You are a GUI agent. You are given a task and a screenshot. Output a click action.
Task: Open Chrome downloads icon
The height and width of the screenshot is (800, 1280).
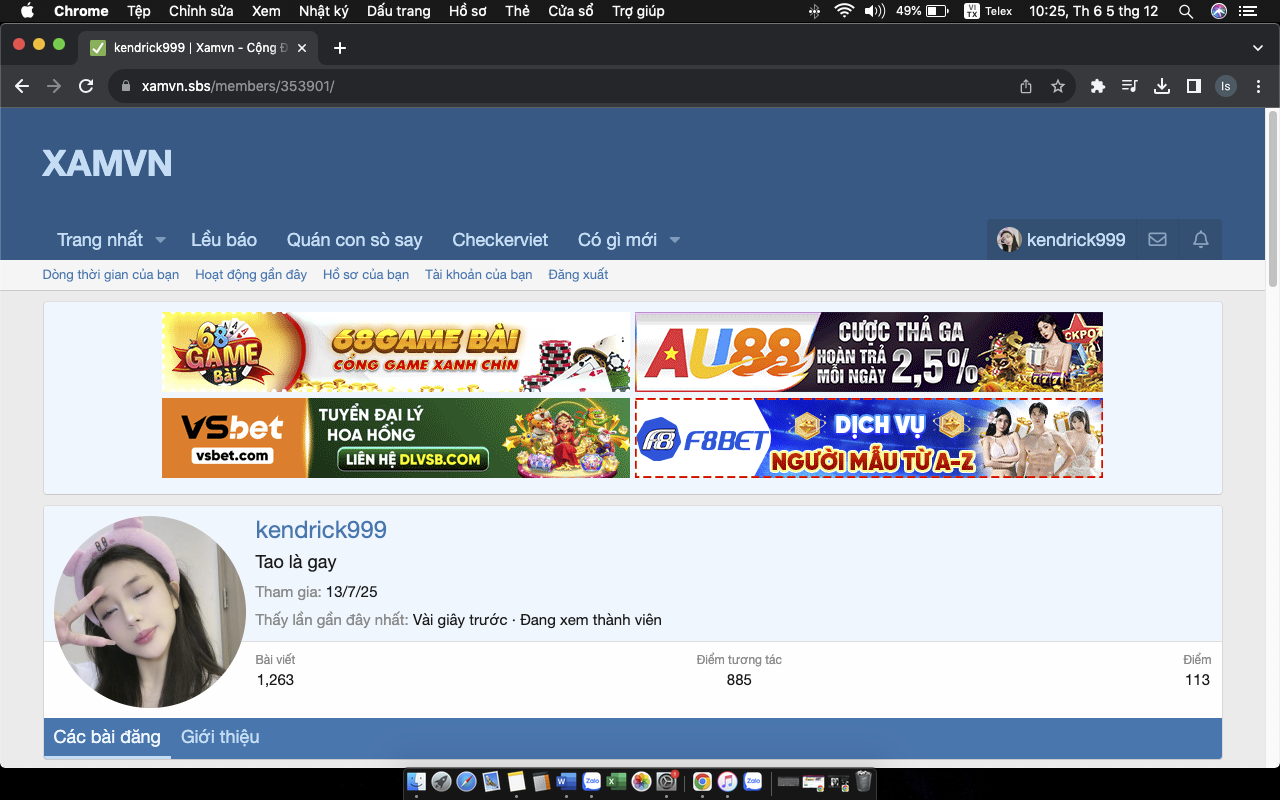pos(1162,87)
